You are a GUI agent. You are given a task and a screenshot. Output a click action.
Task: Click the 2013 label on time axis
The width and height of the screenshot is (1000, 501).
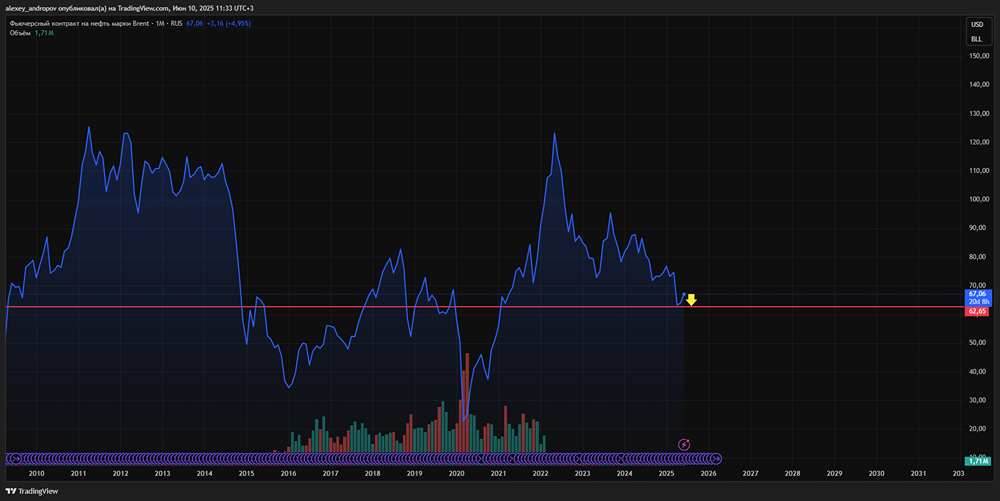click(x=163, y=474)
